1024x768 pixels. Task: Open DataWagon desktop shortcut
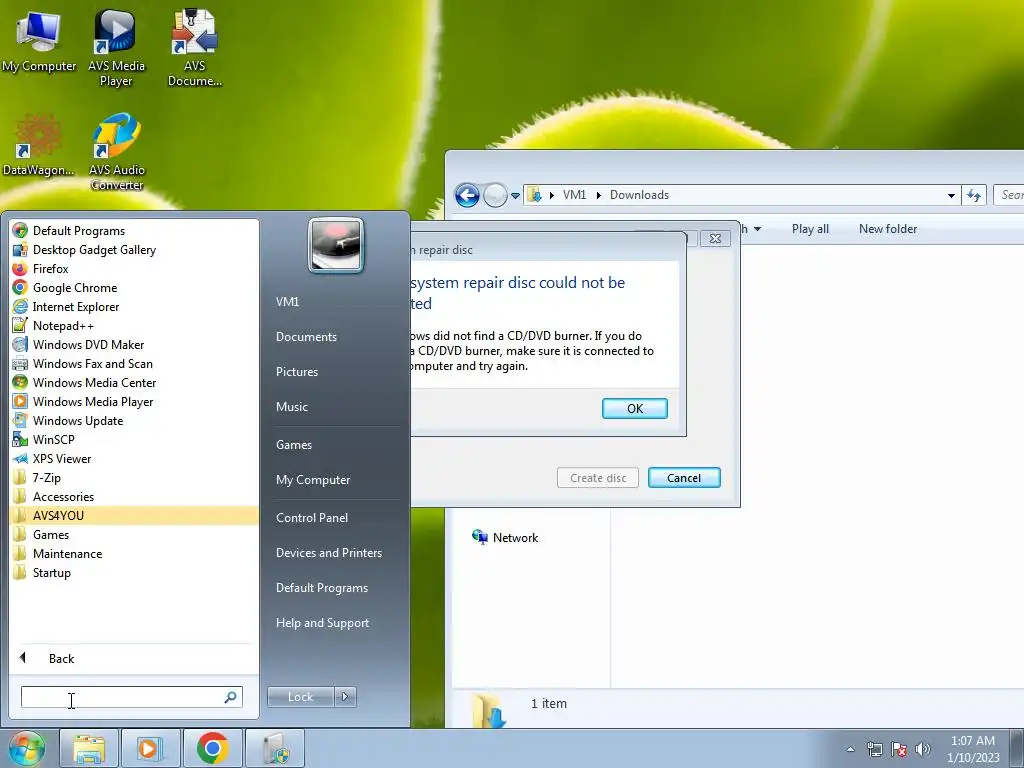(x=39, y=145)
